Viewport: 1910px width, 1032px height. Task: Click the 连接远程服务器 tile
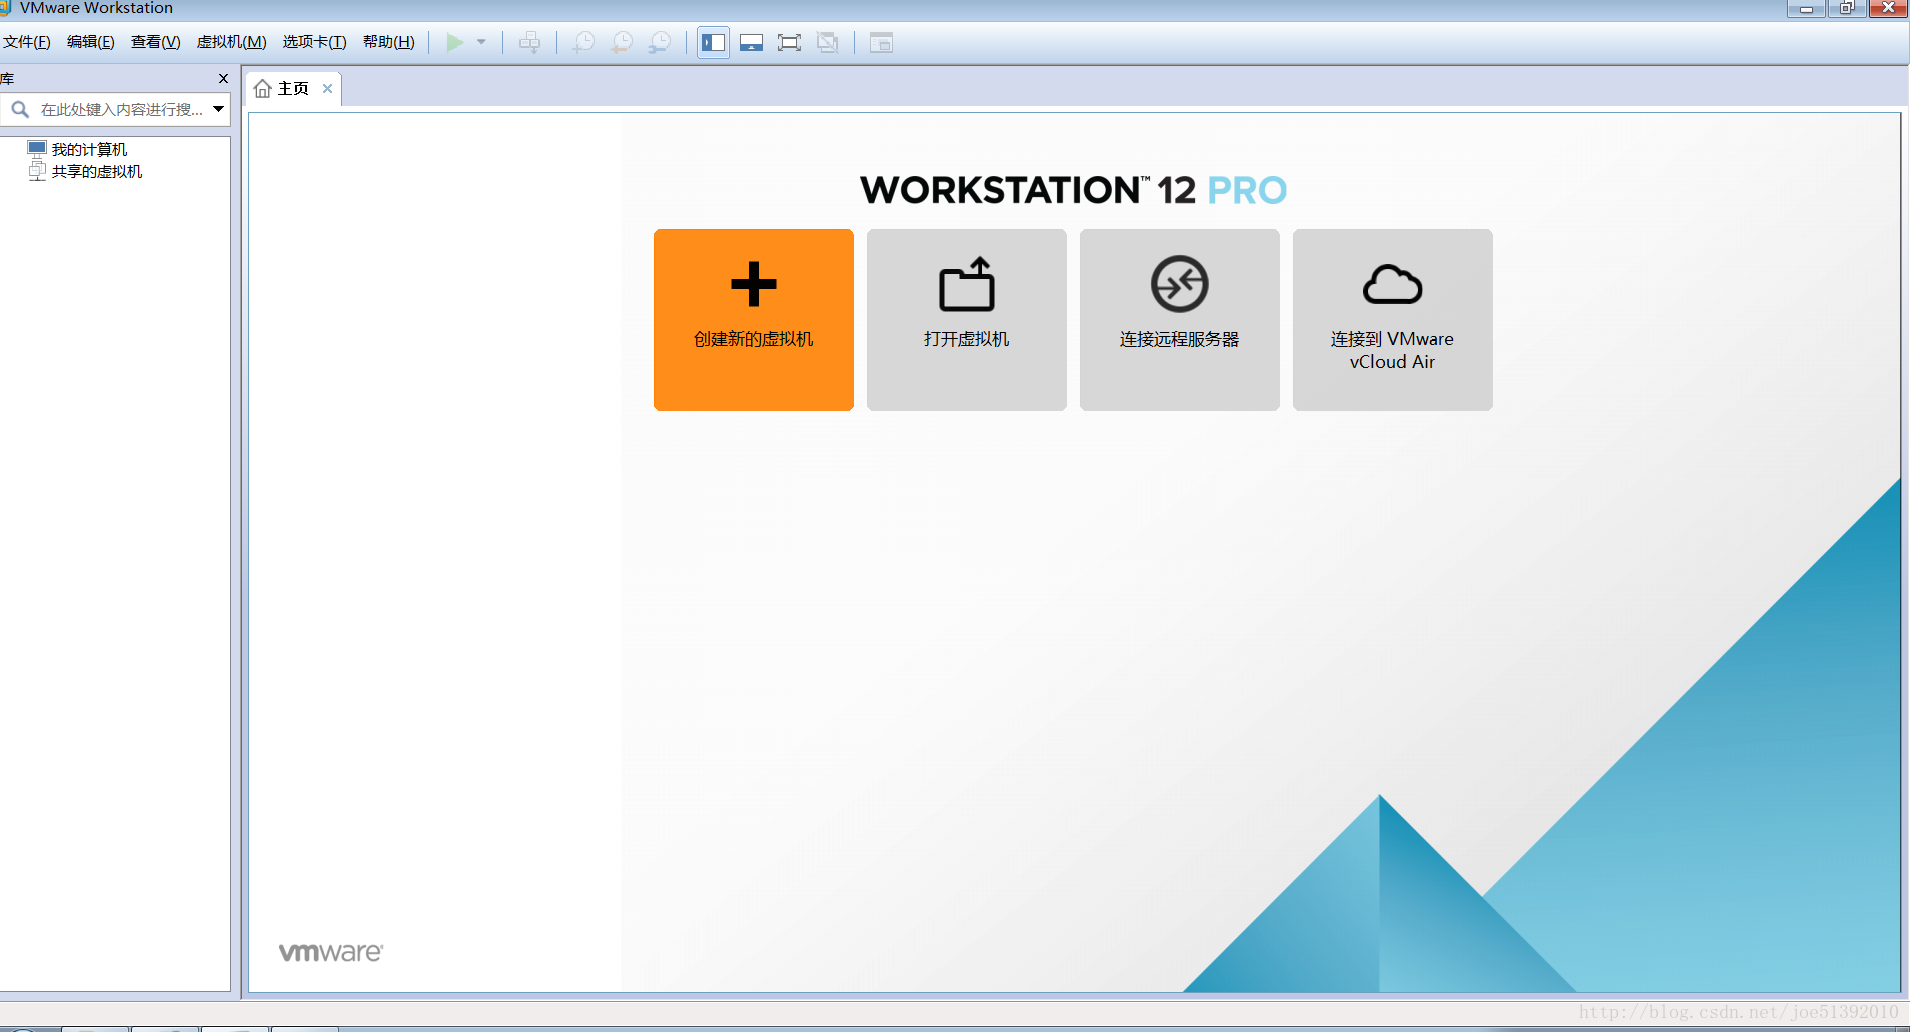pyautogui.click(x=1180, y=320)
